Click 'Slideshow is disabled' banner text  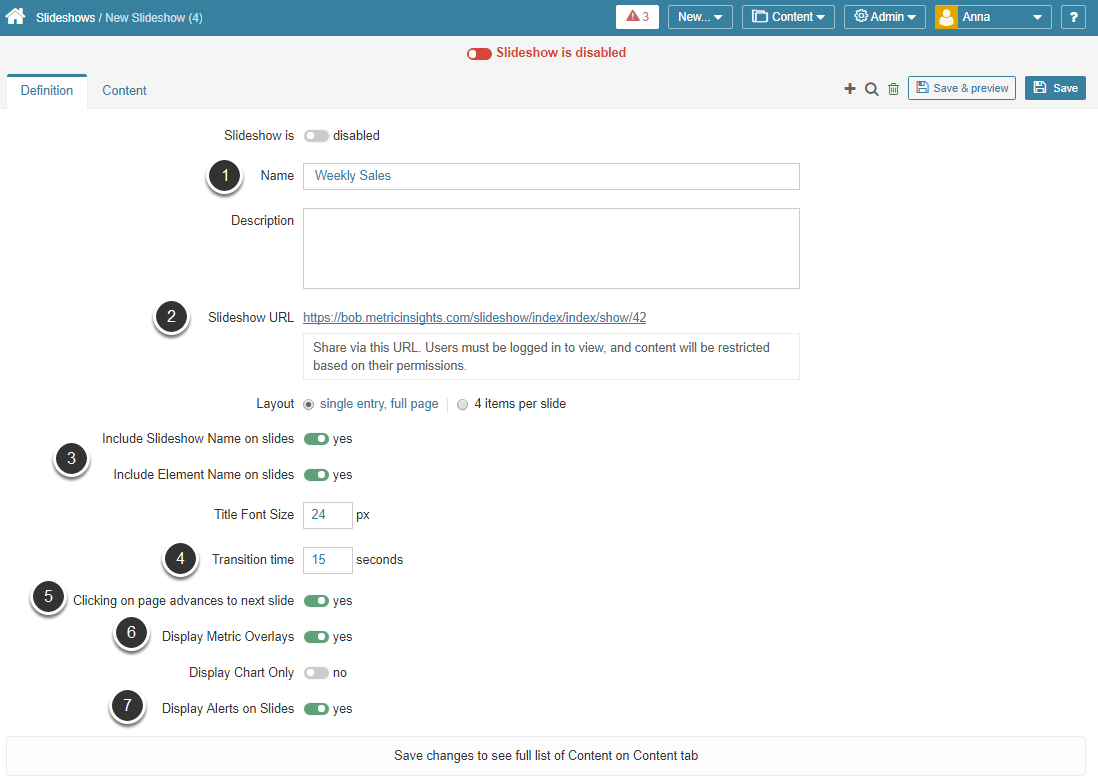561,53
